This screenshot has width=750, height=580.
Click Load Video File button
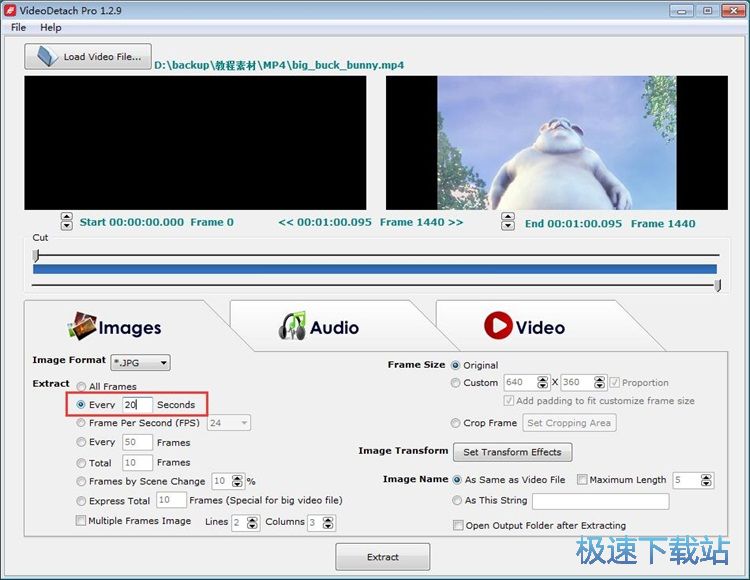click(x=88, y=56)
